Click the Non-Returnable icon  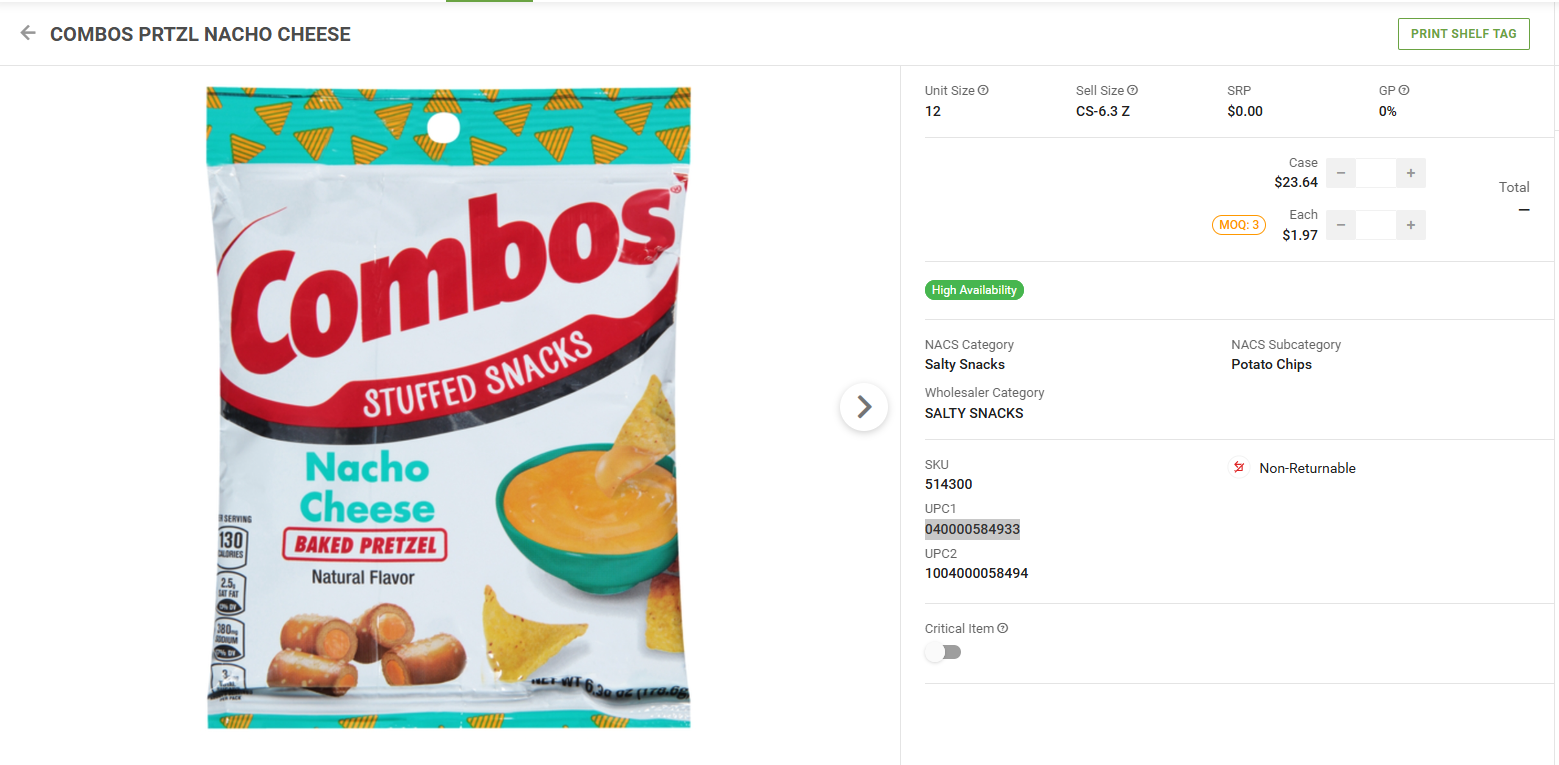(1239, 467)
